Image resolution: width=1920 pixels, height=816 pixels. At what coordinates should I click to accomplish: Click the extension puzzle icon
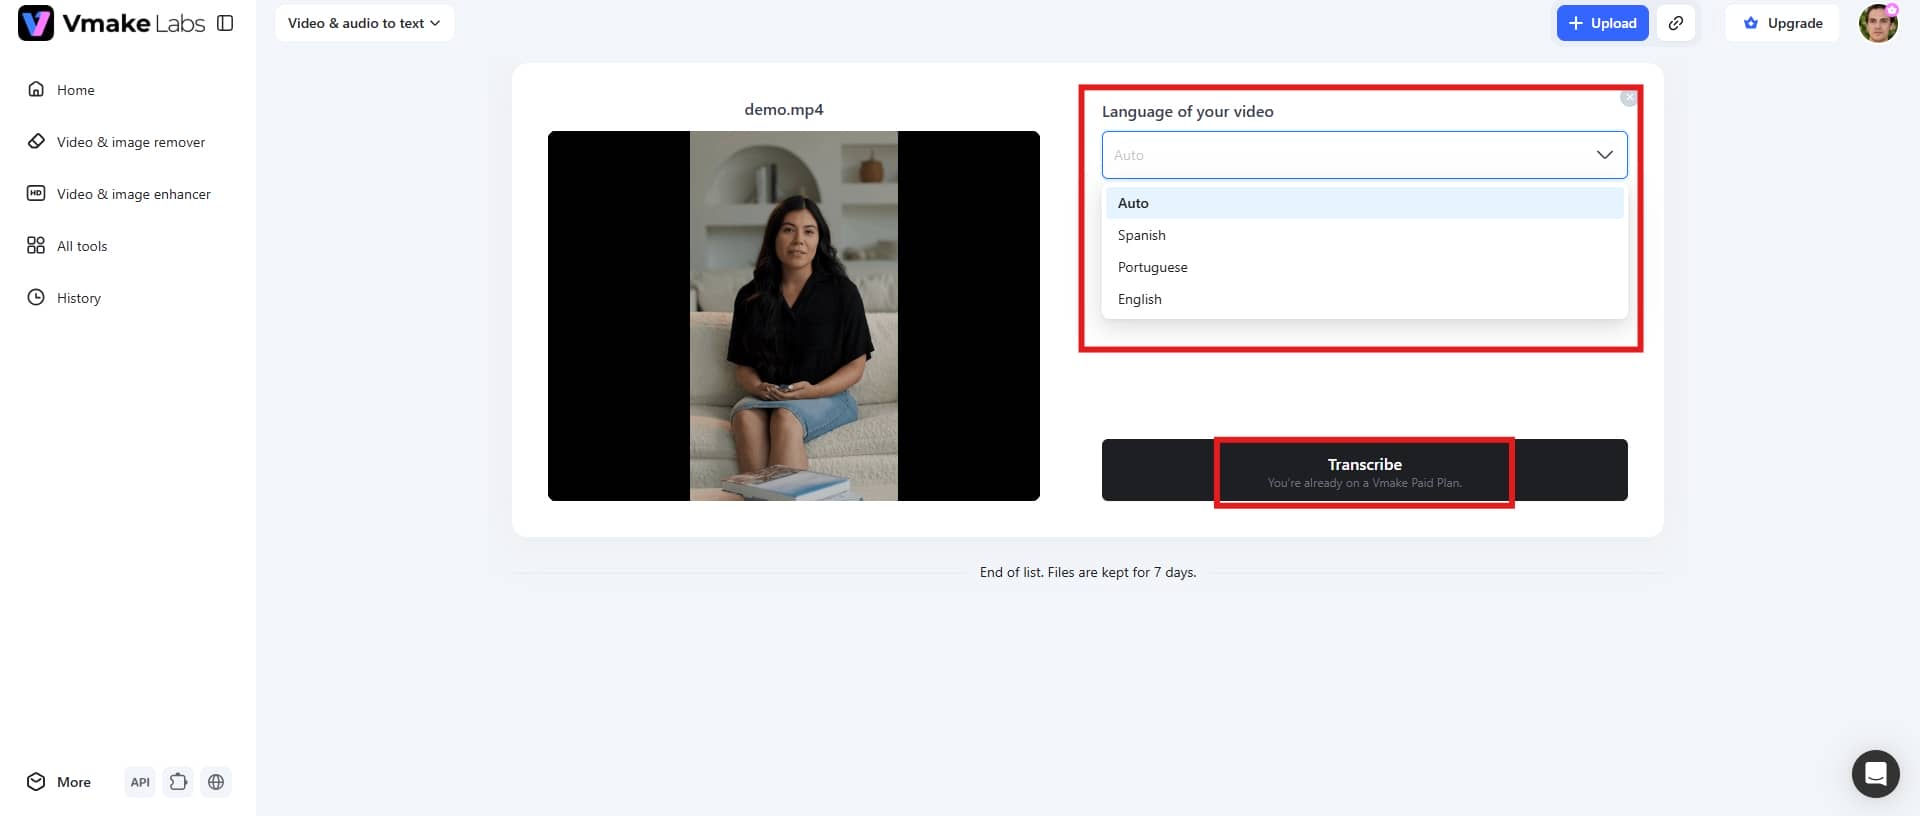(x=178, y=782)
